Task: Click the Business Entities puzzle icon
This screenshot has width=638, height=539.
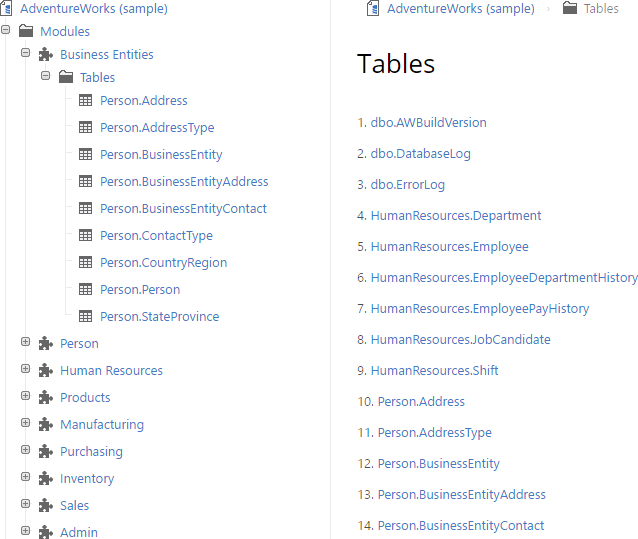Action: [46, 55]
